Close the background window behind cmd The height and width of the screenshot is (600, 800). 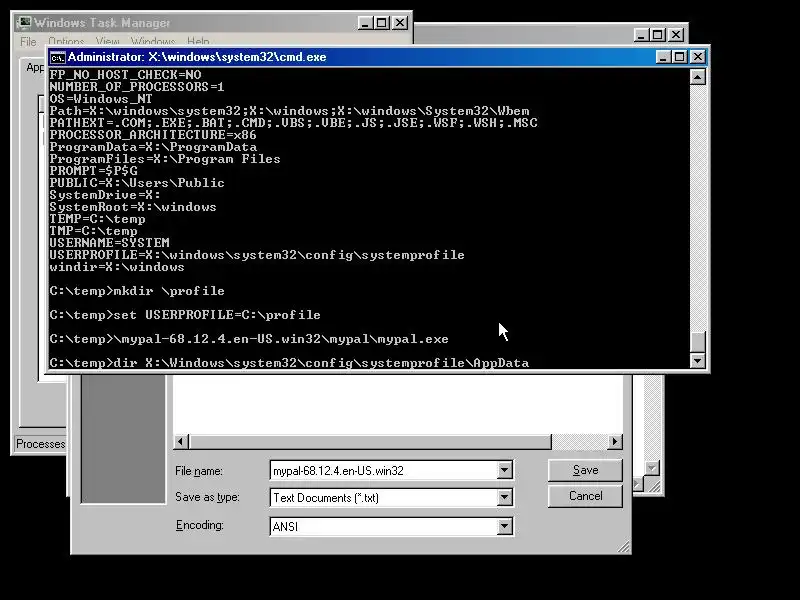click(x=676, y=35)
